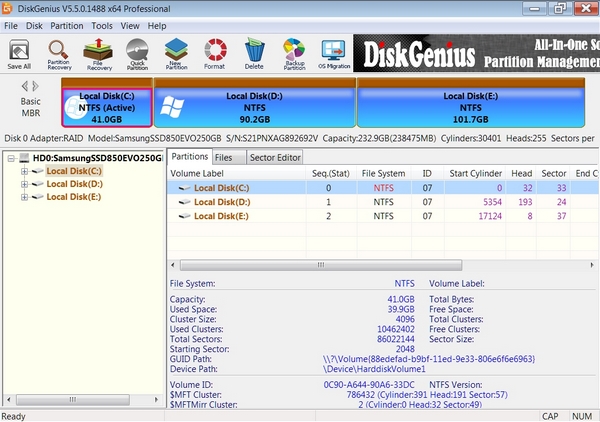This screenshot has height=422, width=600.
Task: Expand Local Disk(C:) tree node
Action: pos(23,171)
